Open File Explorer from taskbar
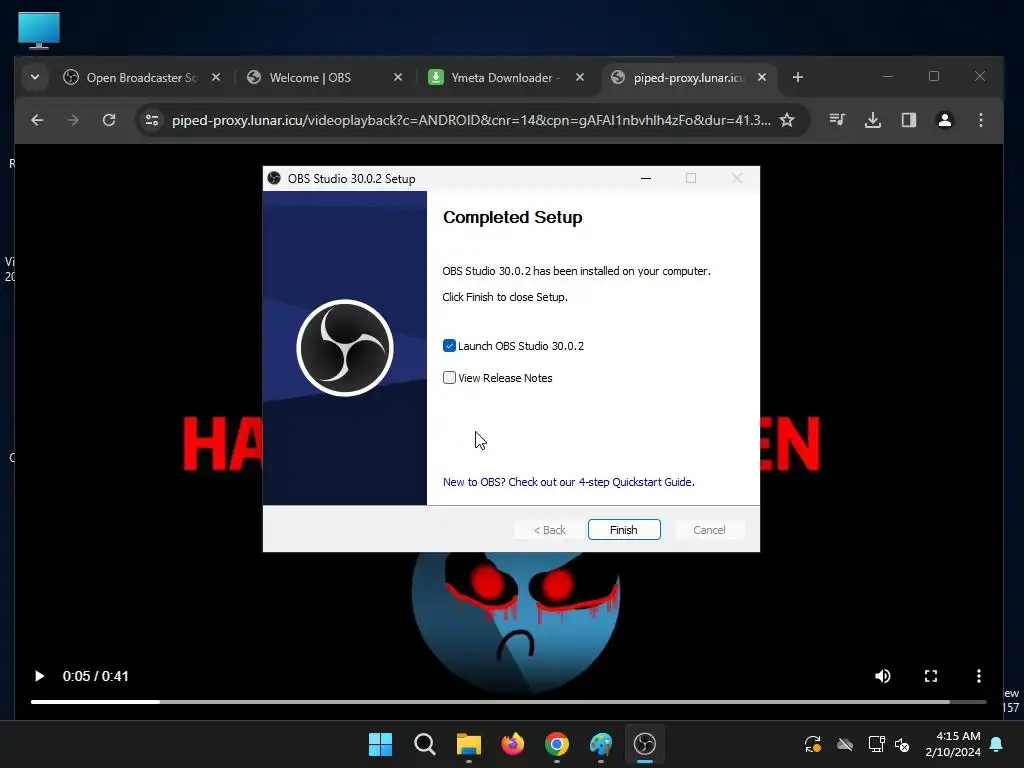The width and height of the screenshot is (1024, 768). (468, 744)
